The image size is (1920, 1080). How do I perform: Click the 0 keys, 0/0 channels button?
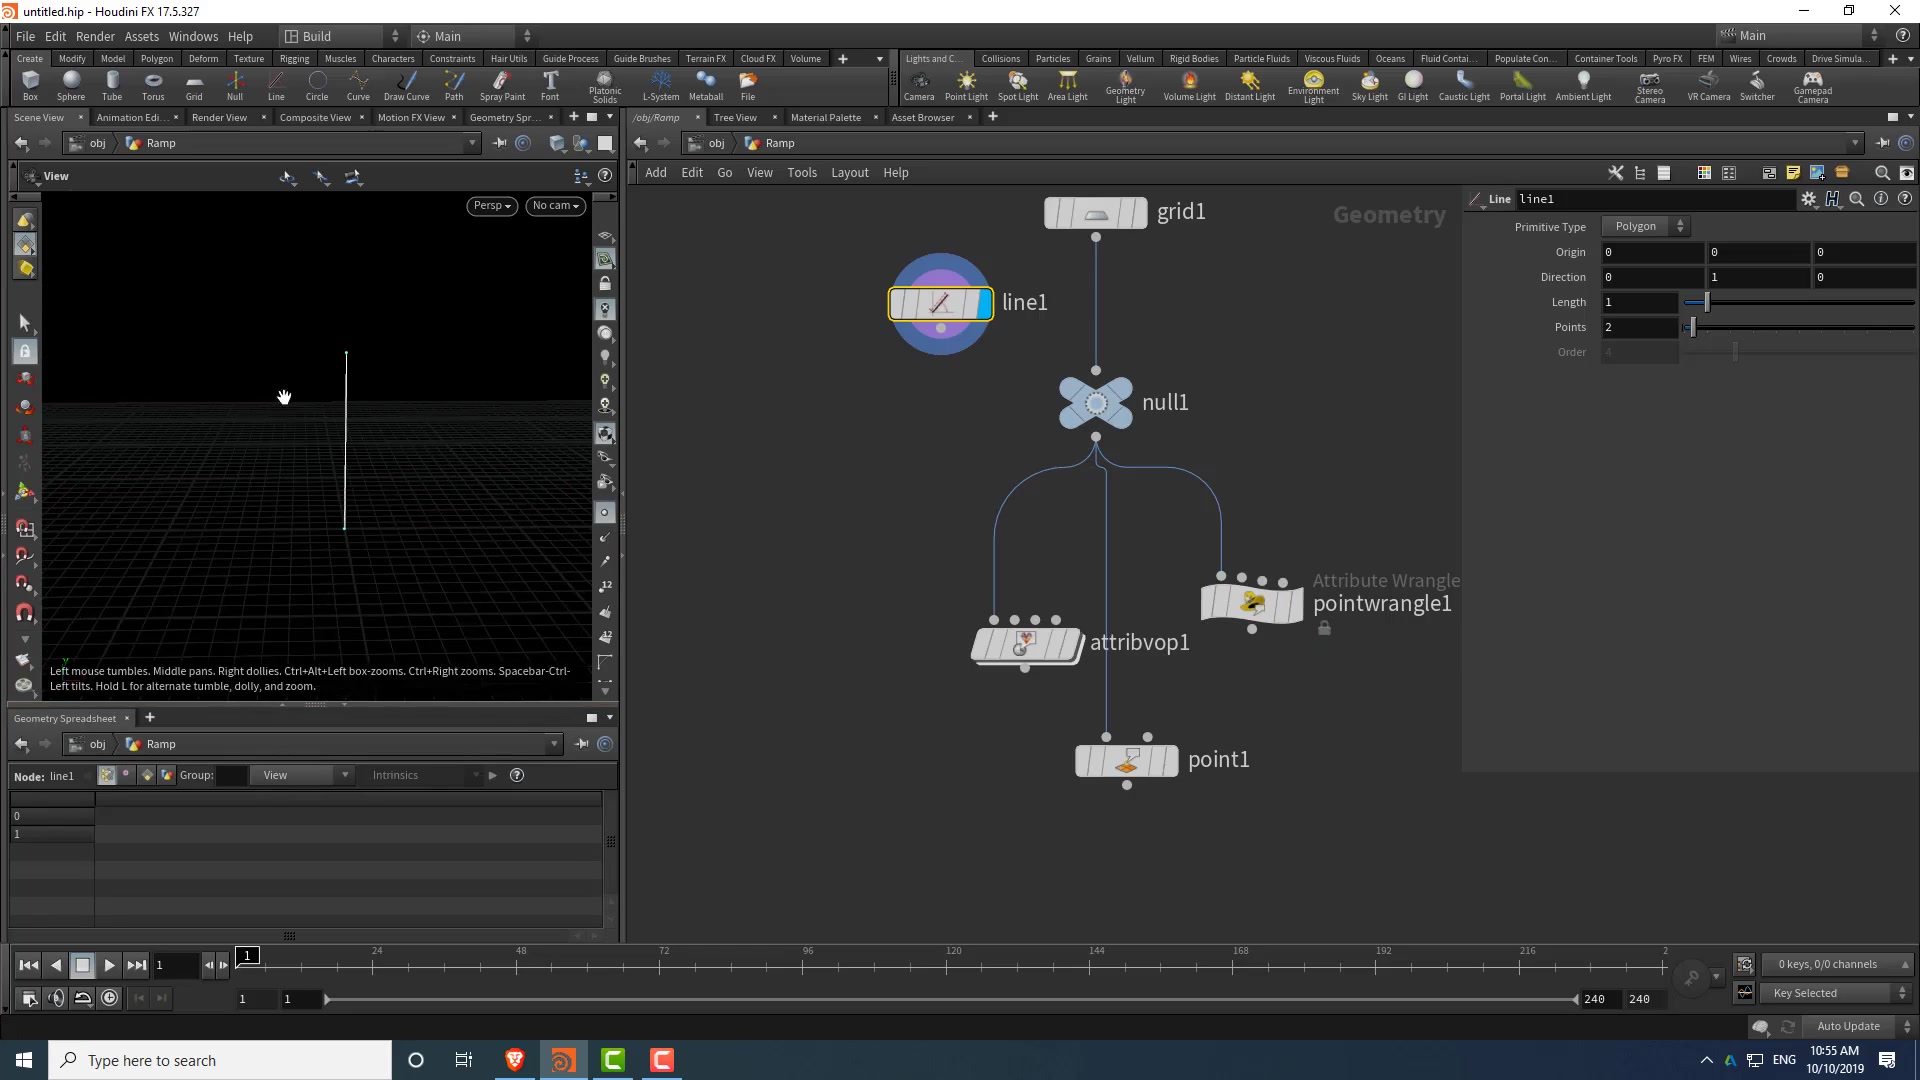coord(1836,964)
